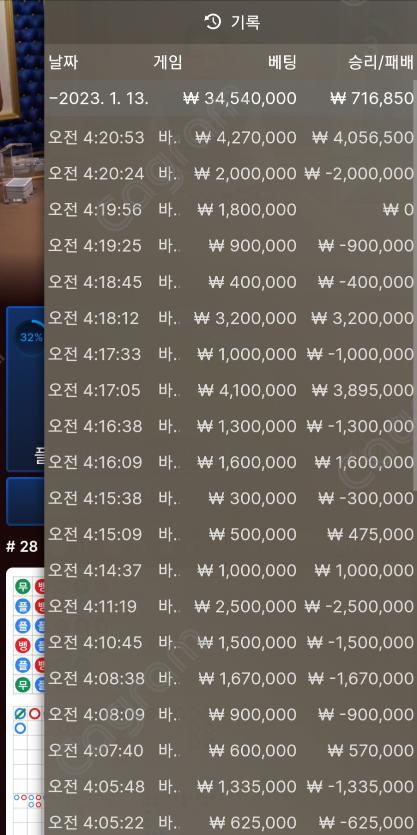Click the history panel scrollbar on right edge
Screen dimensions: 417x835
point(415,285)
